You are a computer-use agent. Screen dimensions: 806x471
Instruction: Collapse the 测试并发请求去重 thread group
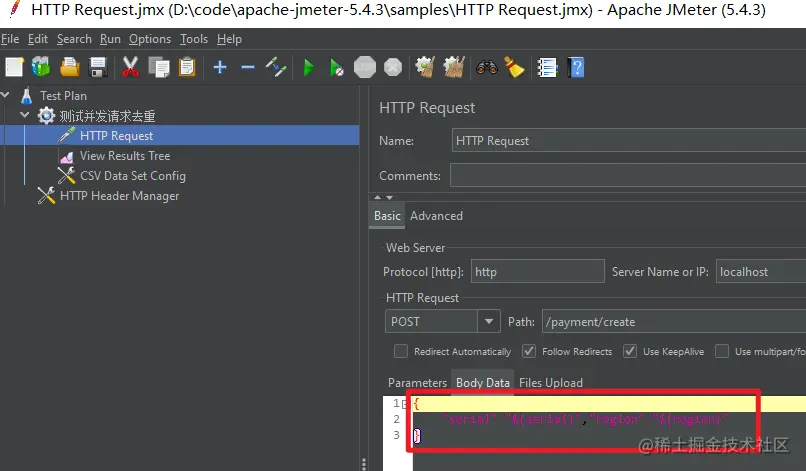tap(25, 115)
